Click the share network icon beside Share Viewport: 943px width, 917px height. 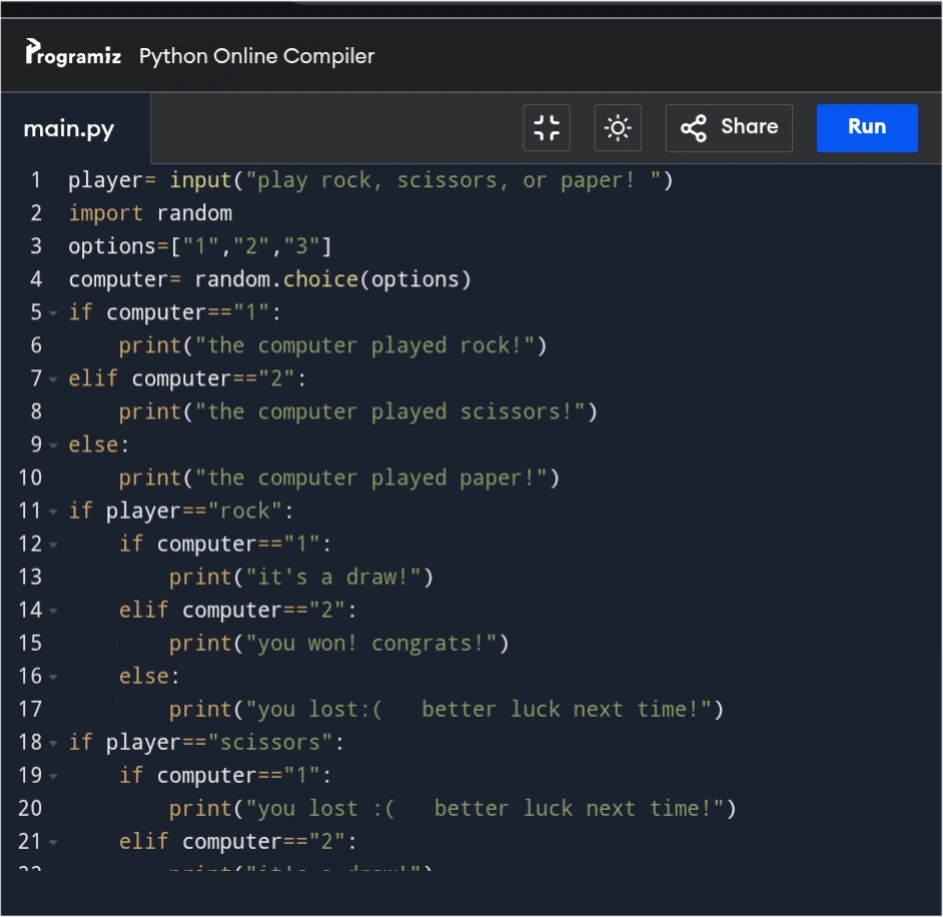point(695,127)
